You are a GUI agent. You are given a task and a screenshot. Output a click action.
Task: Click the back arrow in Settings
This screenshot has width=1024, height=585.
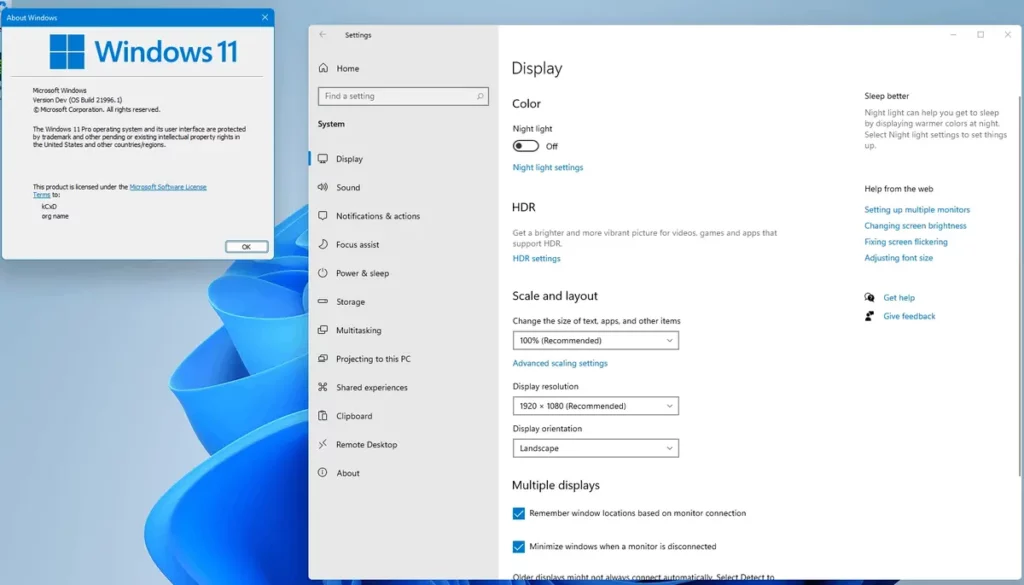321,35
